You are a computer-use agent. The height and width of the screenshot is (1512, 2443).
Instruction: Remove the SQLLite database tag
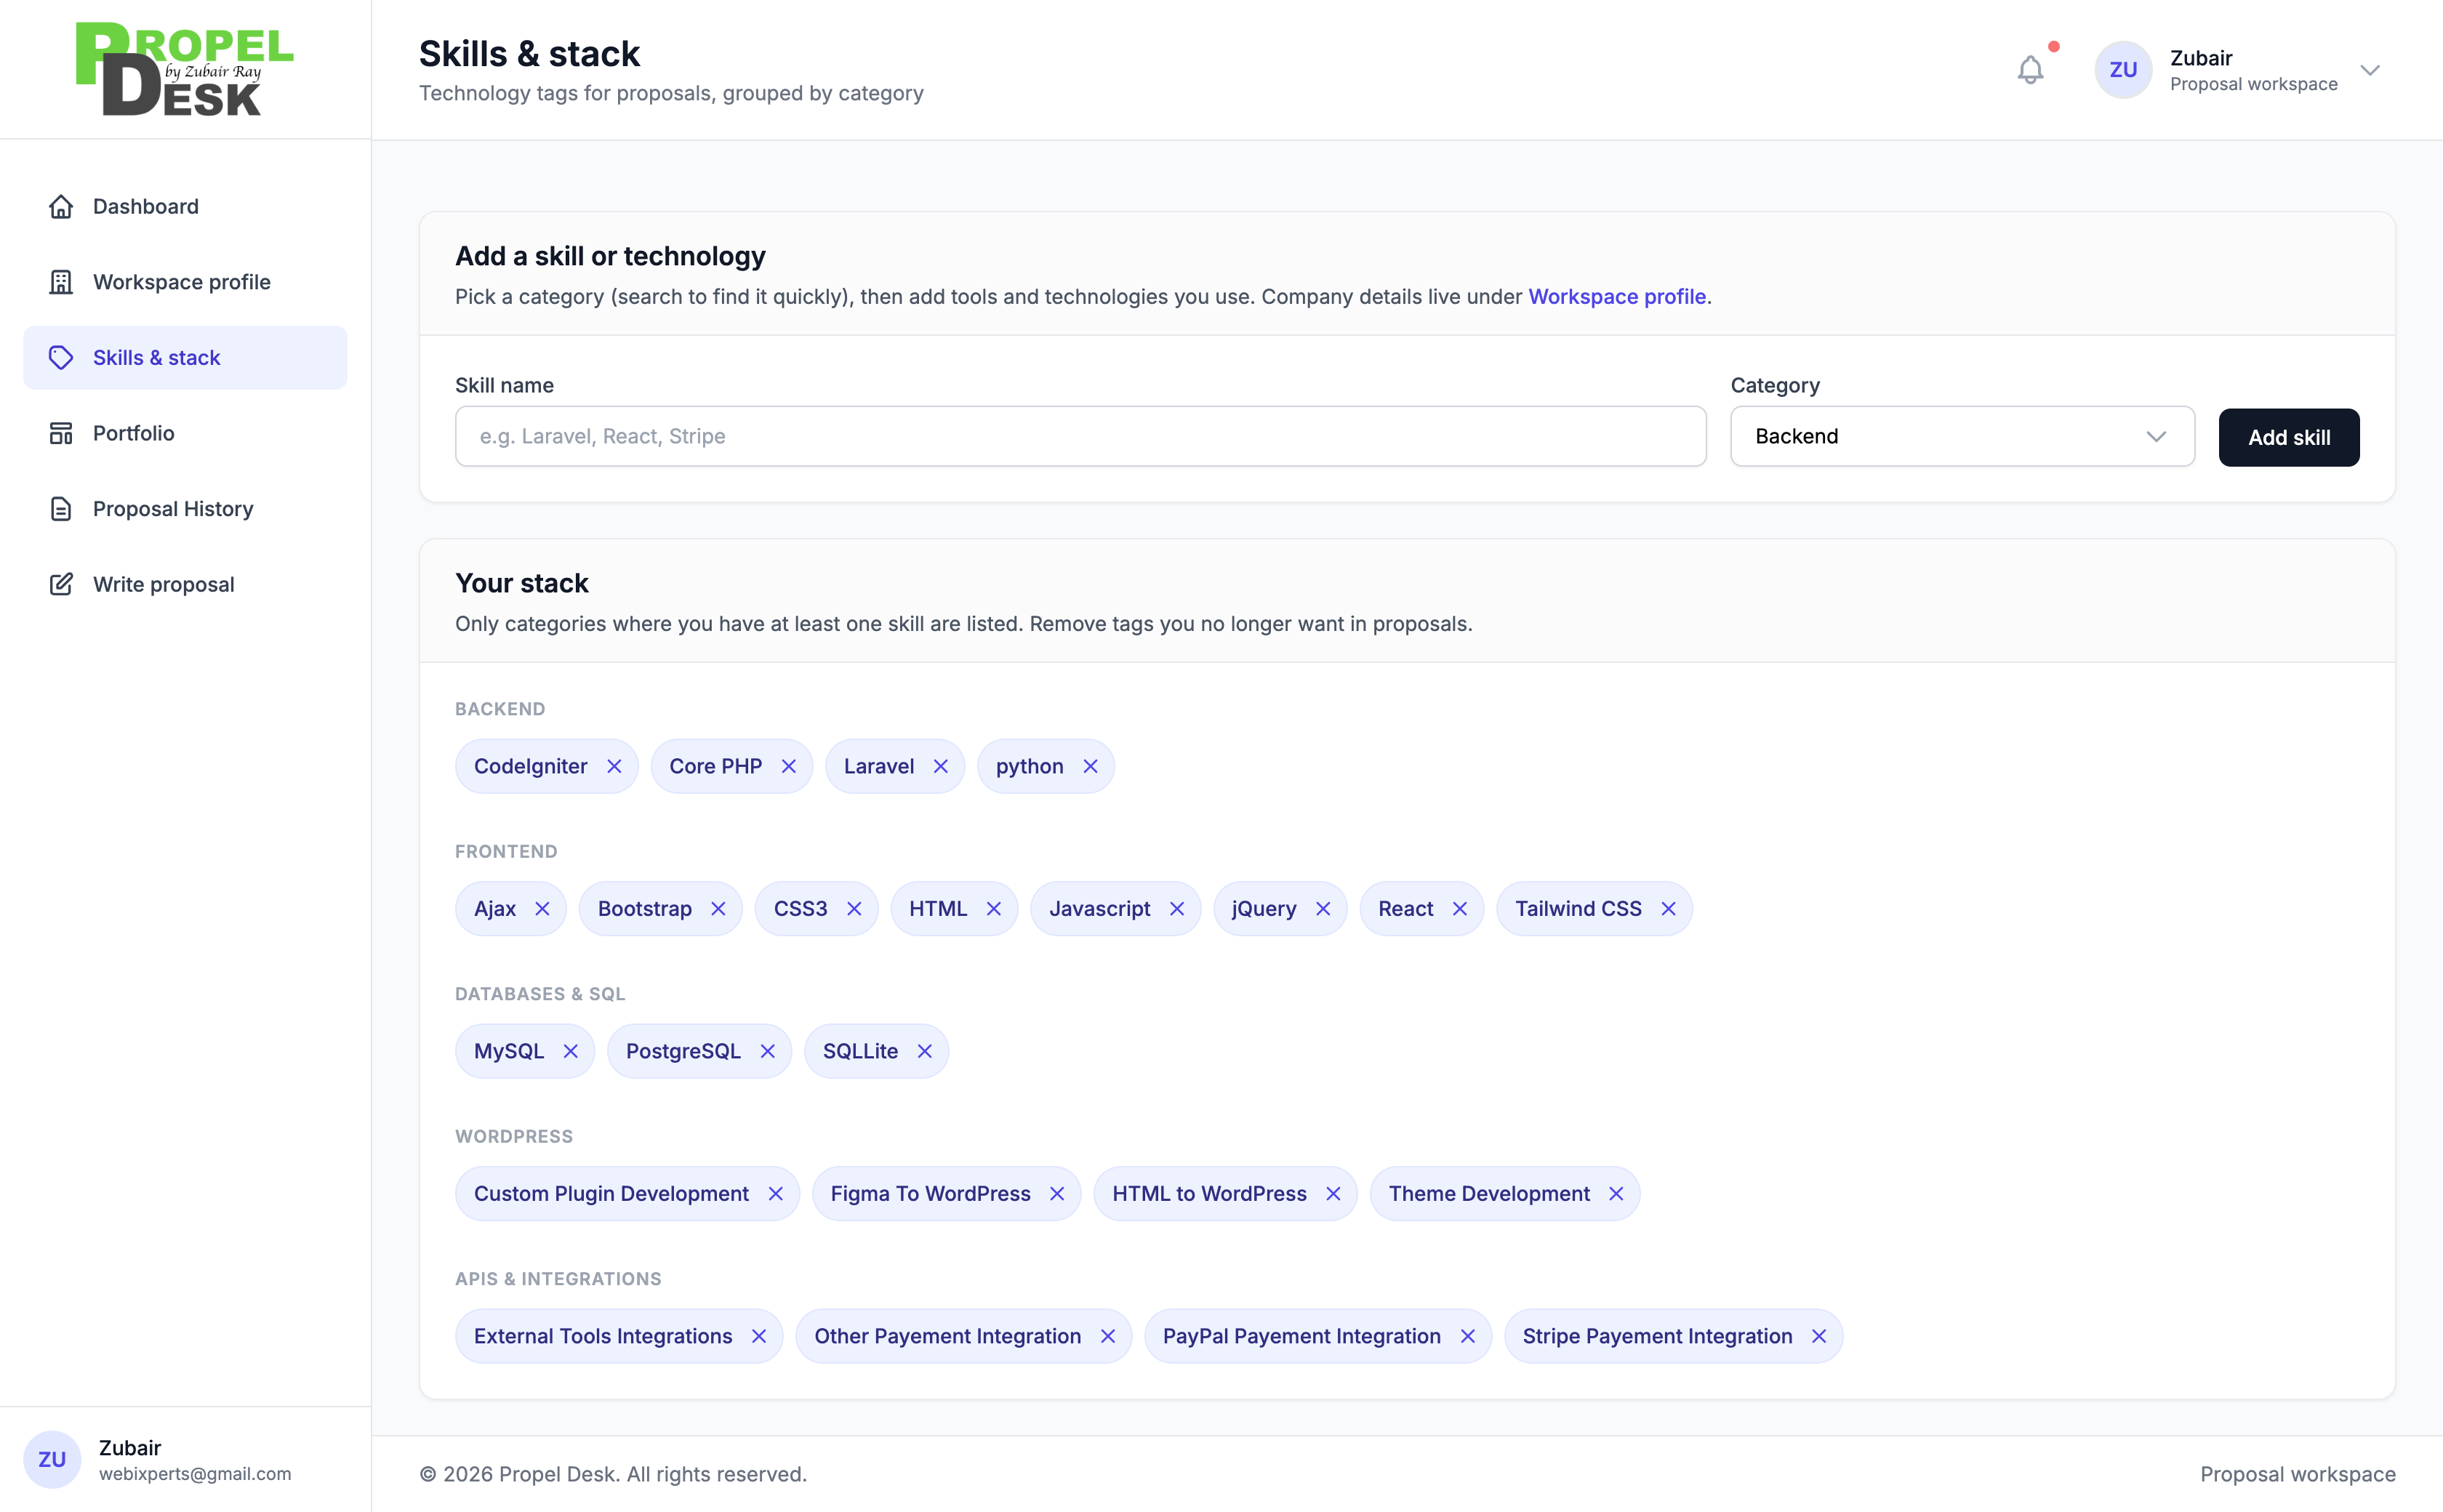[925, 1051]
